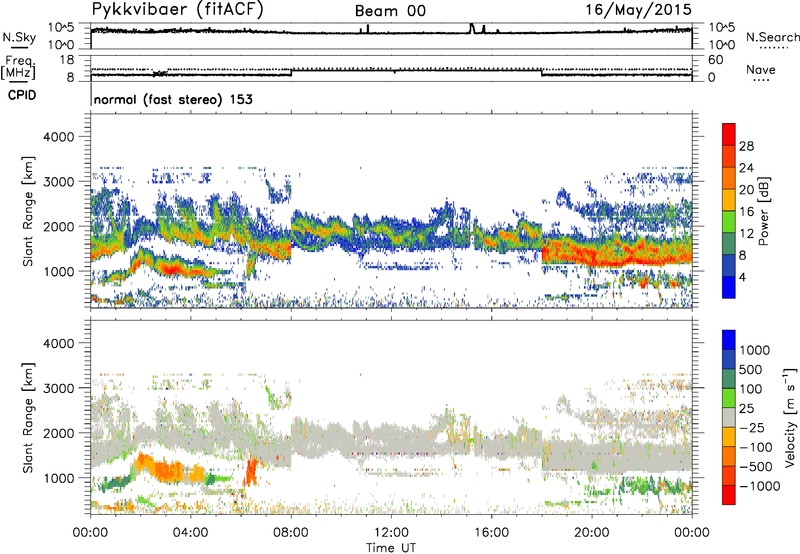This screenshot has width=800, height=554.
Task: Click the red top of power colorbar
Action: (729, 134)
